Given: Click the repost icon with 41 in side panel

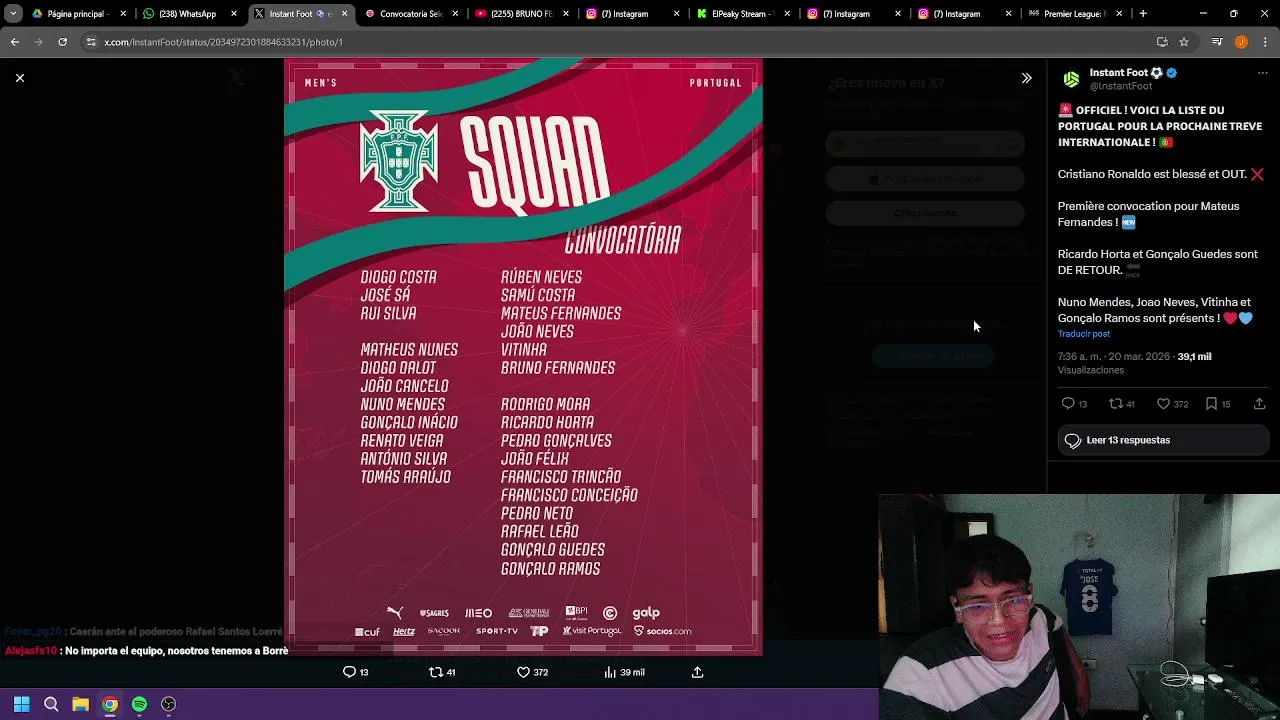Looking at the screenshot, I should (1115, 404).
